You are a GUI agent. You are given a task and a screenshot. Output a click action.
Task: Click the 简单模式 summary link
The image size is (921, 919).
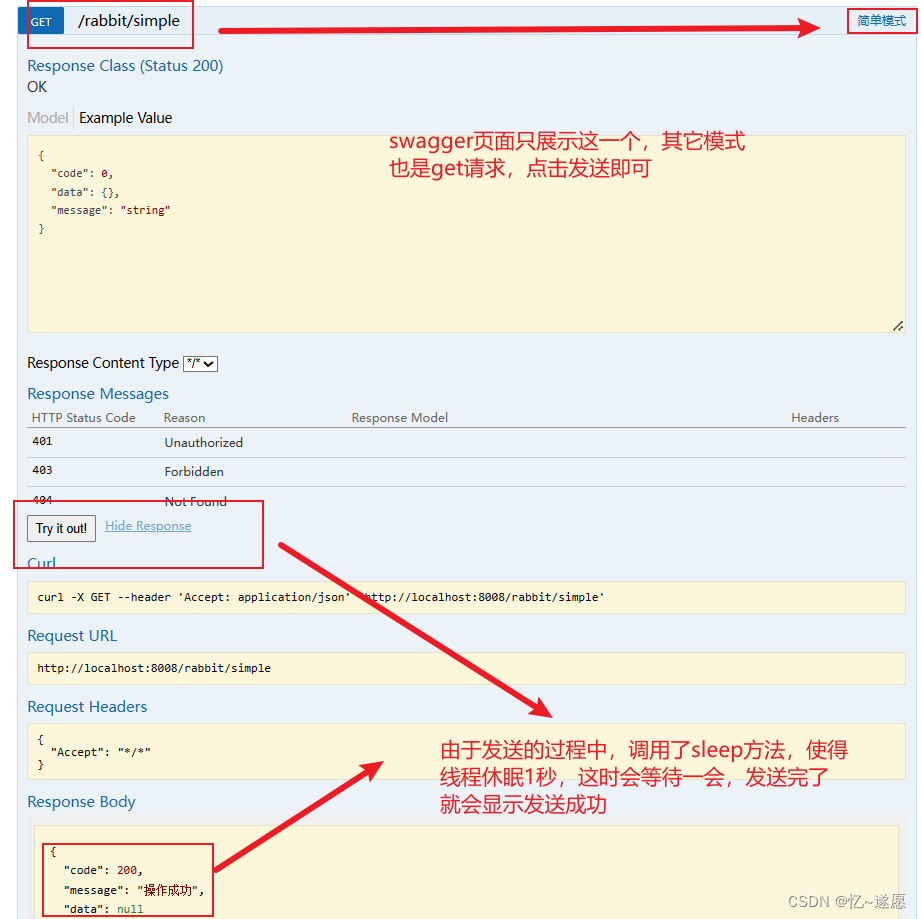(881, 21)
